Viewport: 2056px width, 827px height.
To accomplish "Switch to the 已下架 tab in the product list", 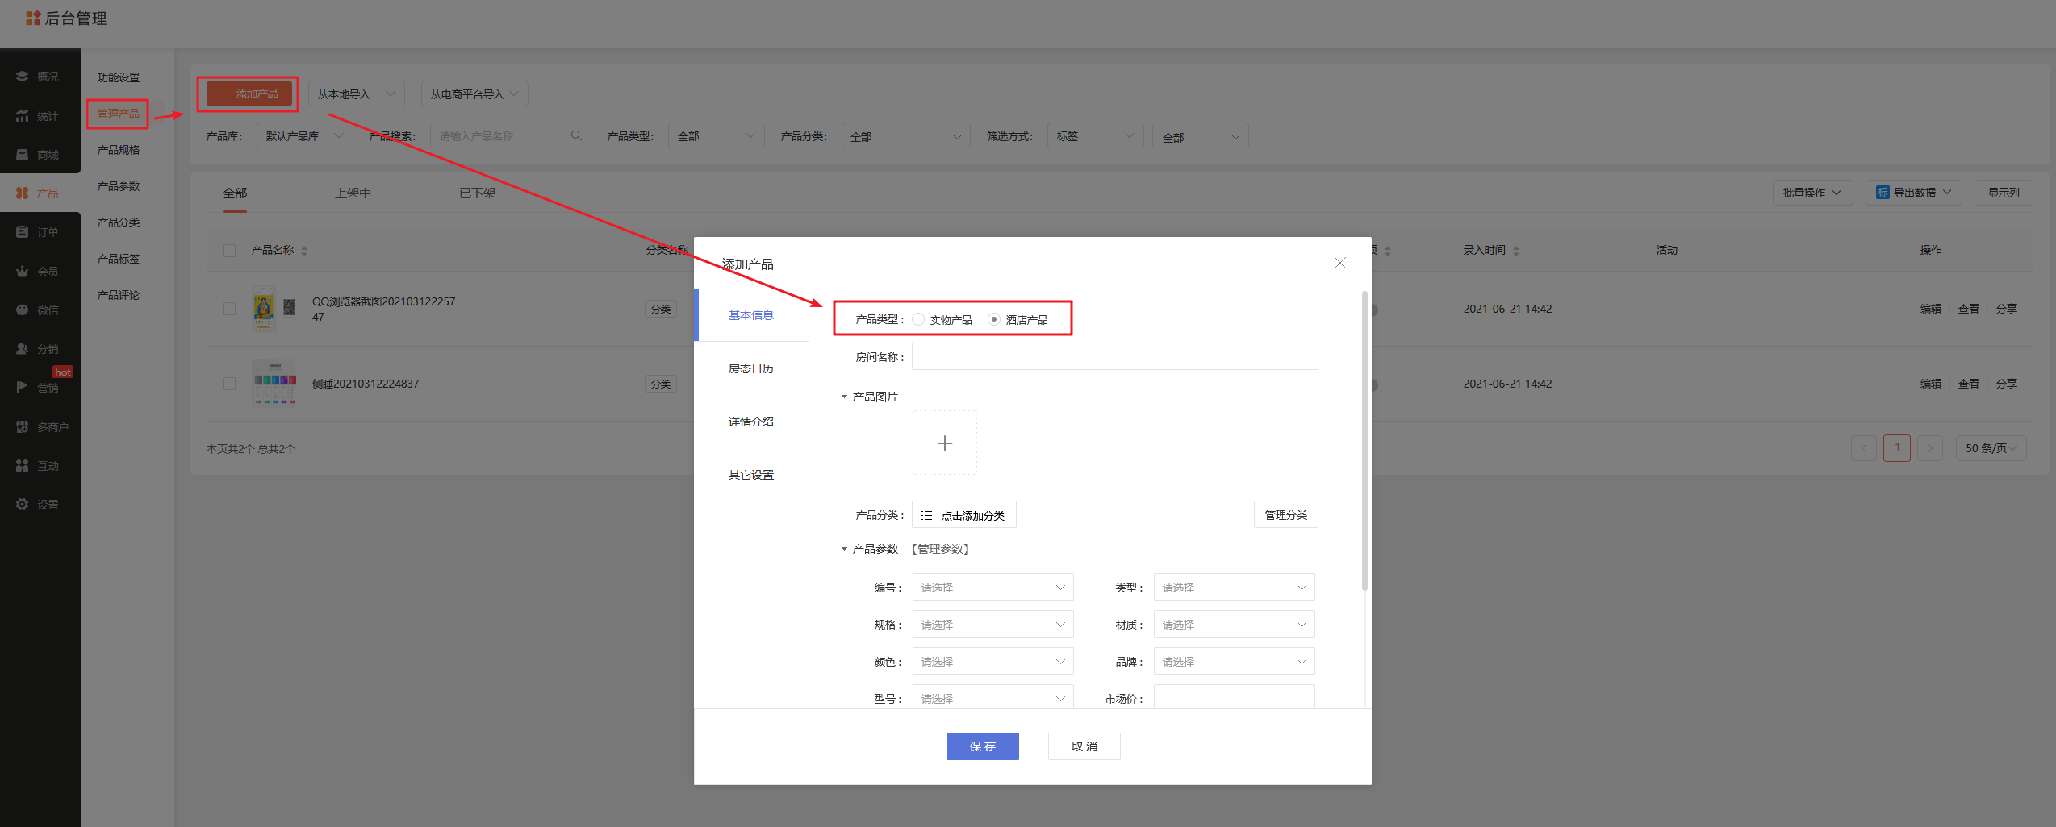I will click(477, 193).
